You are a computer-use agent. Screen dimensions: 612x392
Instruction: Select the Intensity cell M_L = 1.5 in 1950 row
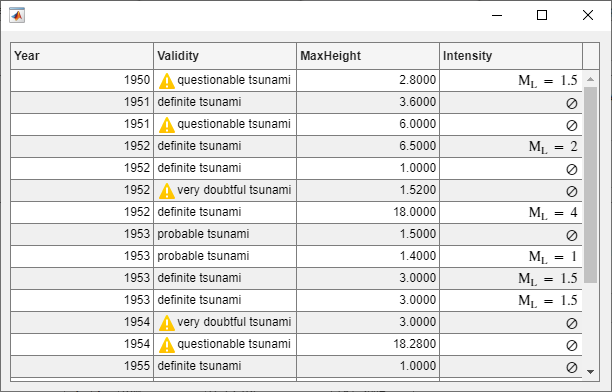tap(511, 80)
